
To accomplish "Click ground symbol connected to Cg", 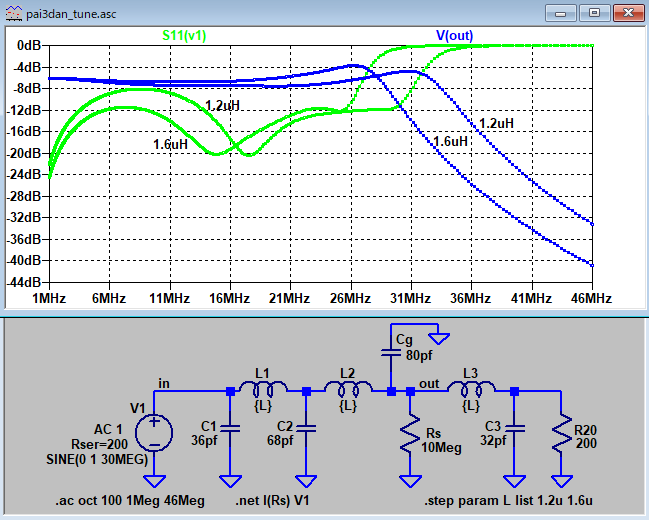I will [x=439, y=339].
